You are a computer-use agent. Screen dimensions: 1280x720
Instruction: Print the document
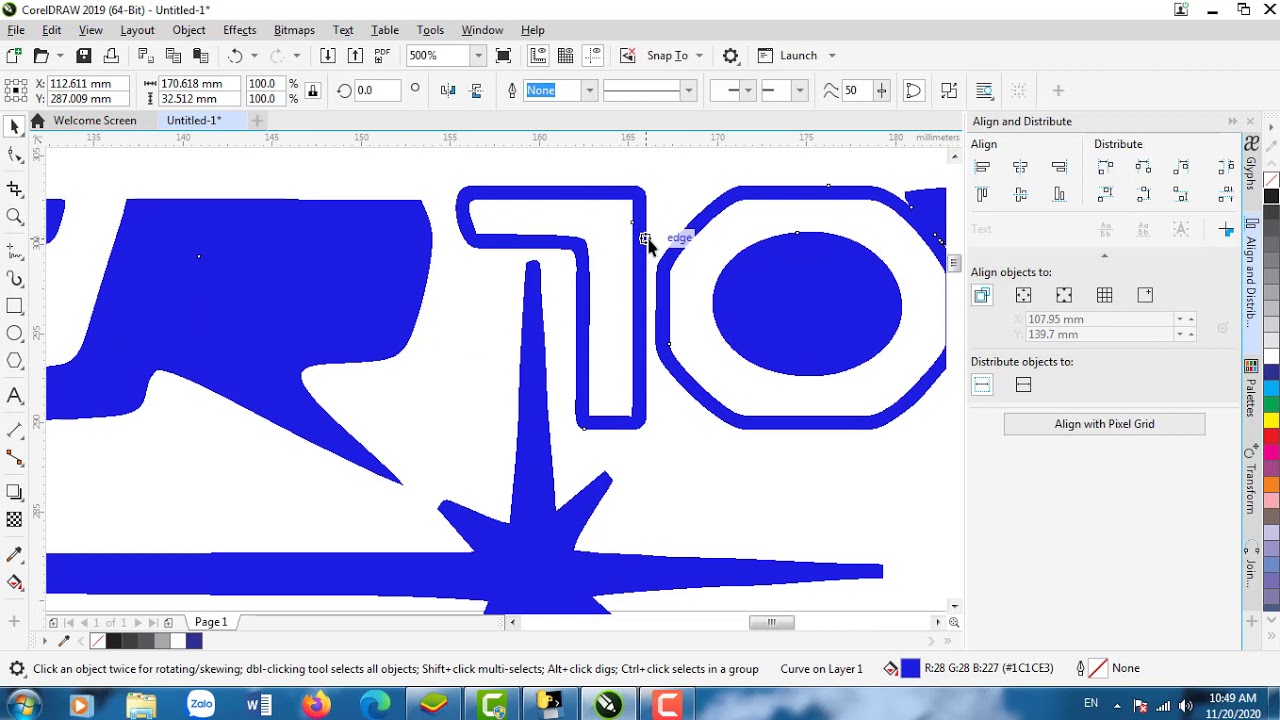[111, 56]
